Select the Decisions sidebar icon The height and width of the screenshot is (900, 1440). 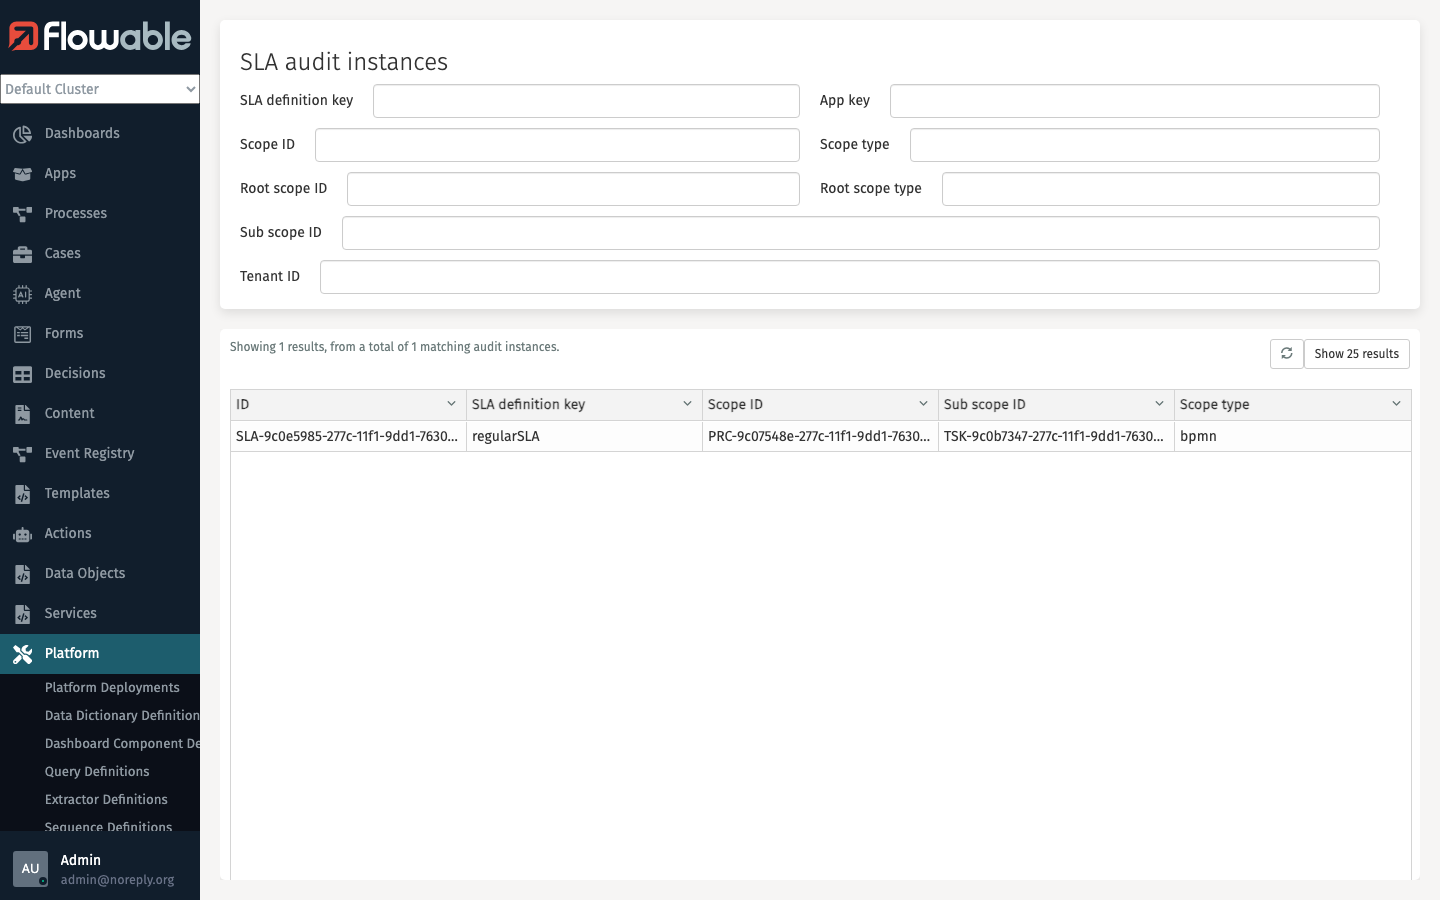coord(22,373)
